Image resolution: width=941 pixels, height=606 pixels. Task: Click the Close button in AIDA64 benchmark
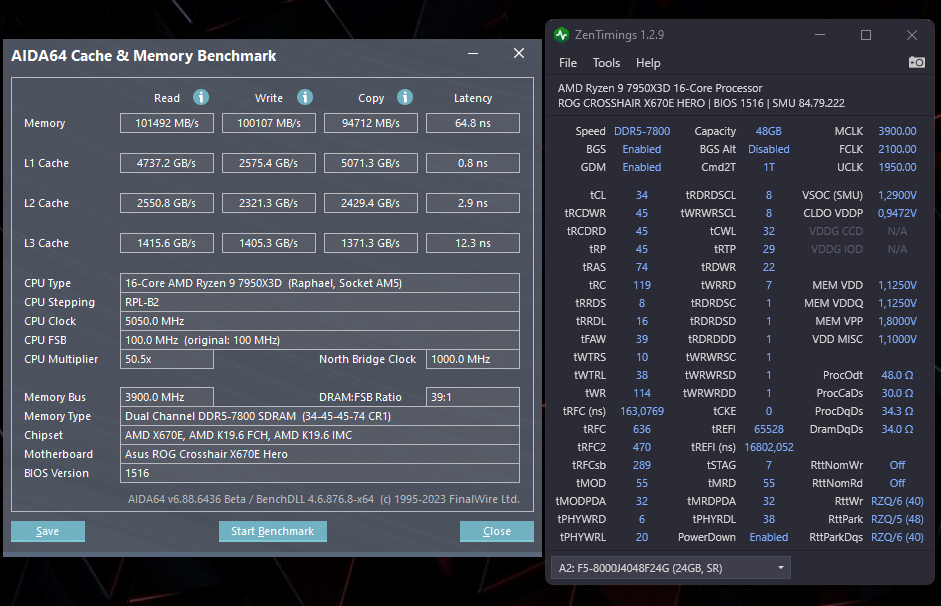click(496, 531)
